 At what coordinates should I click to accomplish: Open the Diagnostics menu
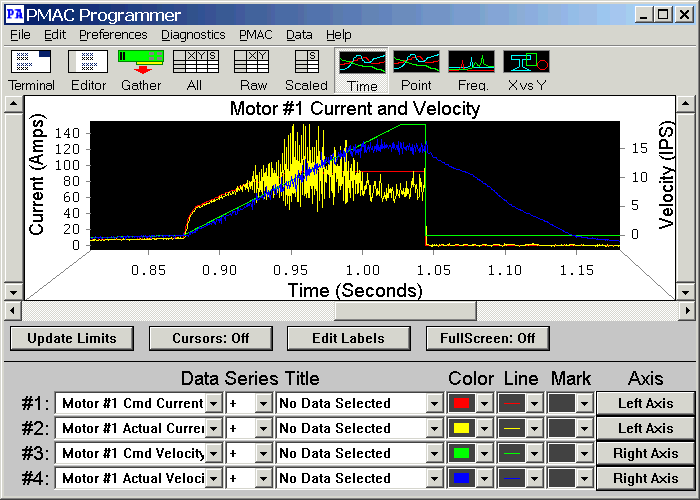pos(193,34)
